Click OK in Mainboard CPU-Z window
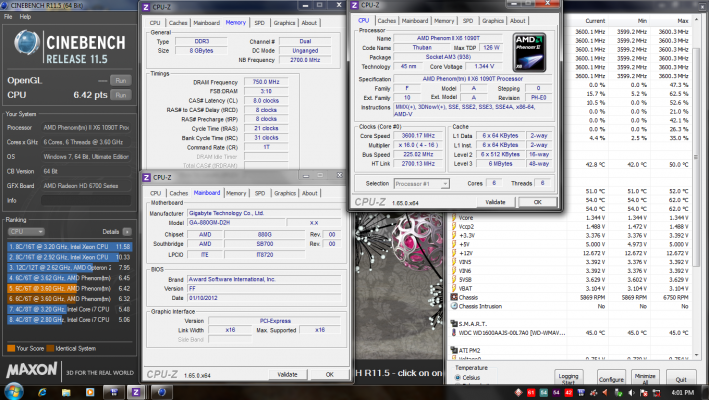 coord(329,375)
